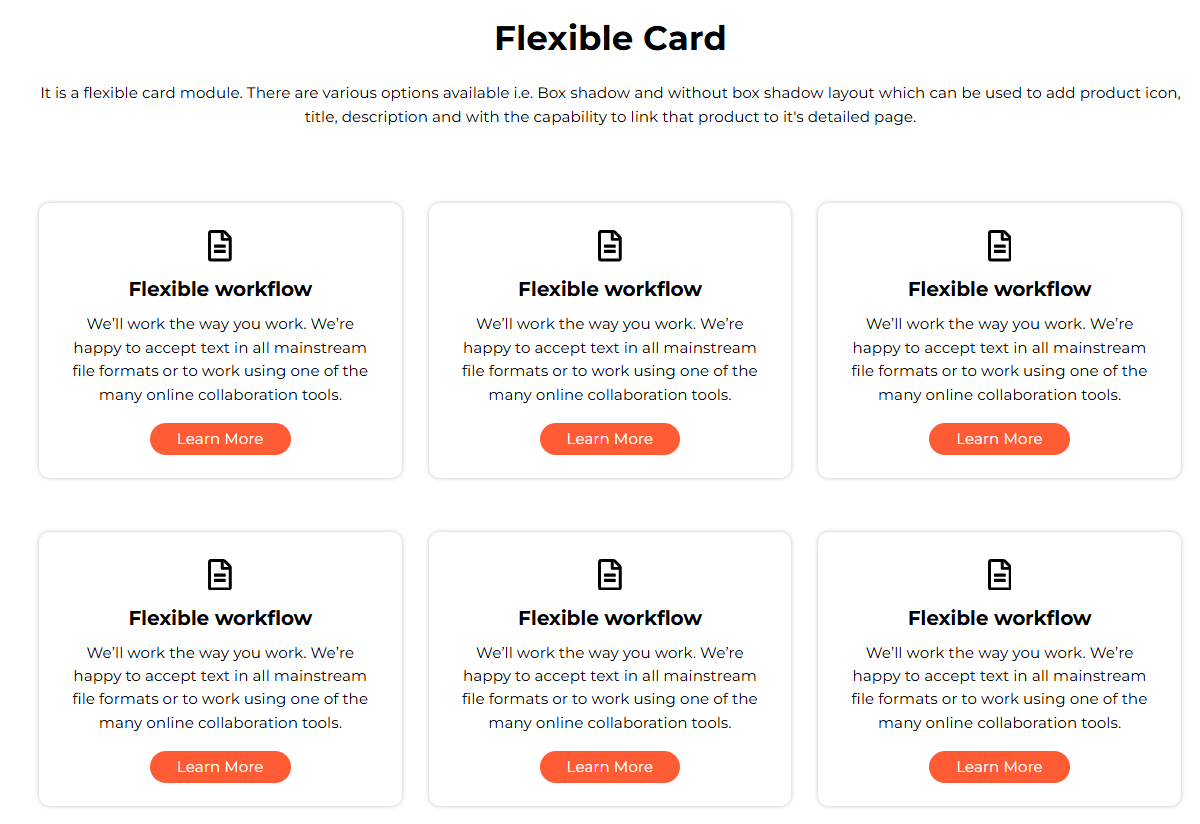Click the document icon in top-left card
This screenshot has width=1200, height=824.
(220, 246)
